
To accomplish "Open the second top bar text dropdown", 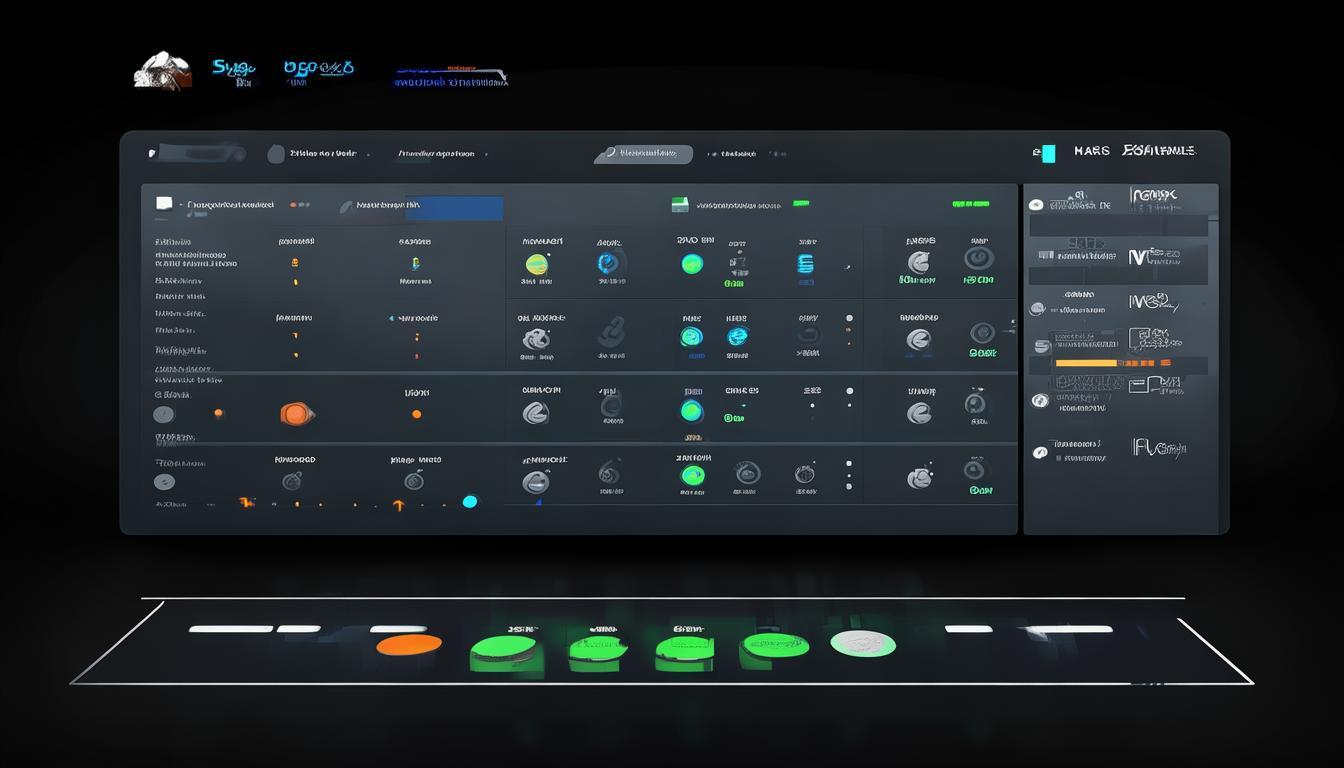I will (486, 155).
